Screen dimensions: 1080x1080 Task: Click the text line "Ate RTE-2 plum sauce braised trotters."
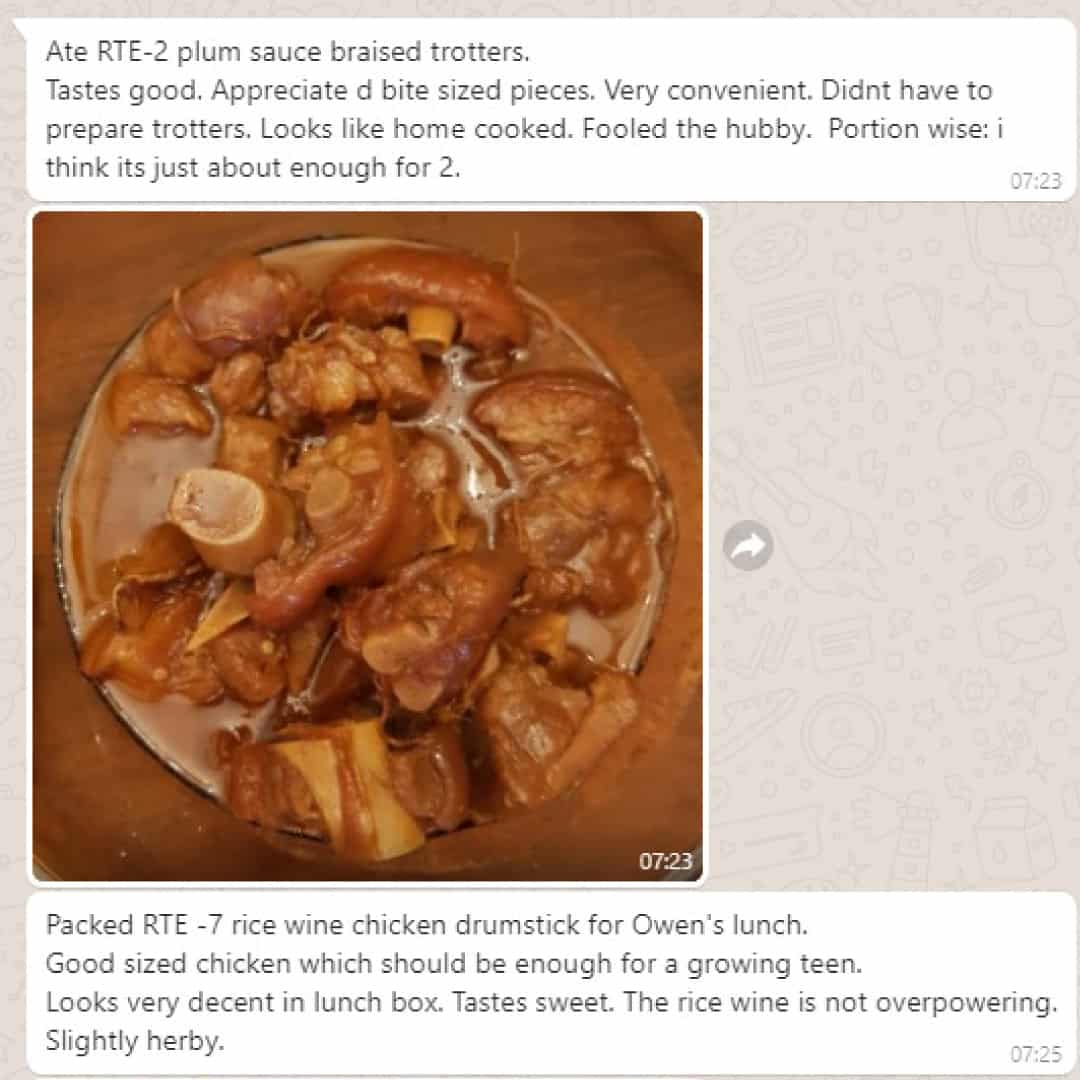pyautogui.click(x=288, y=52)
